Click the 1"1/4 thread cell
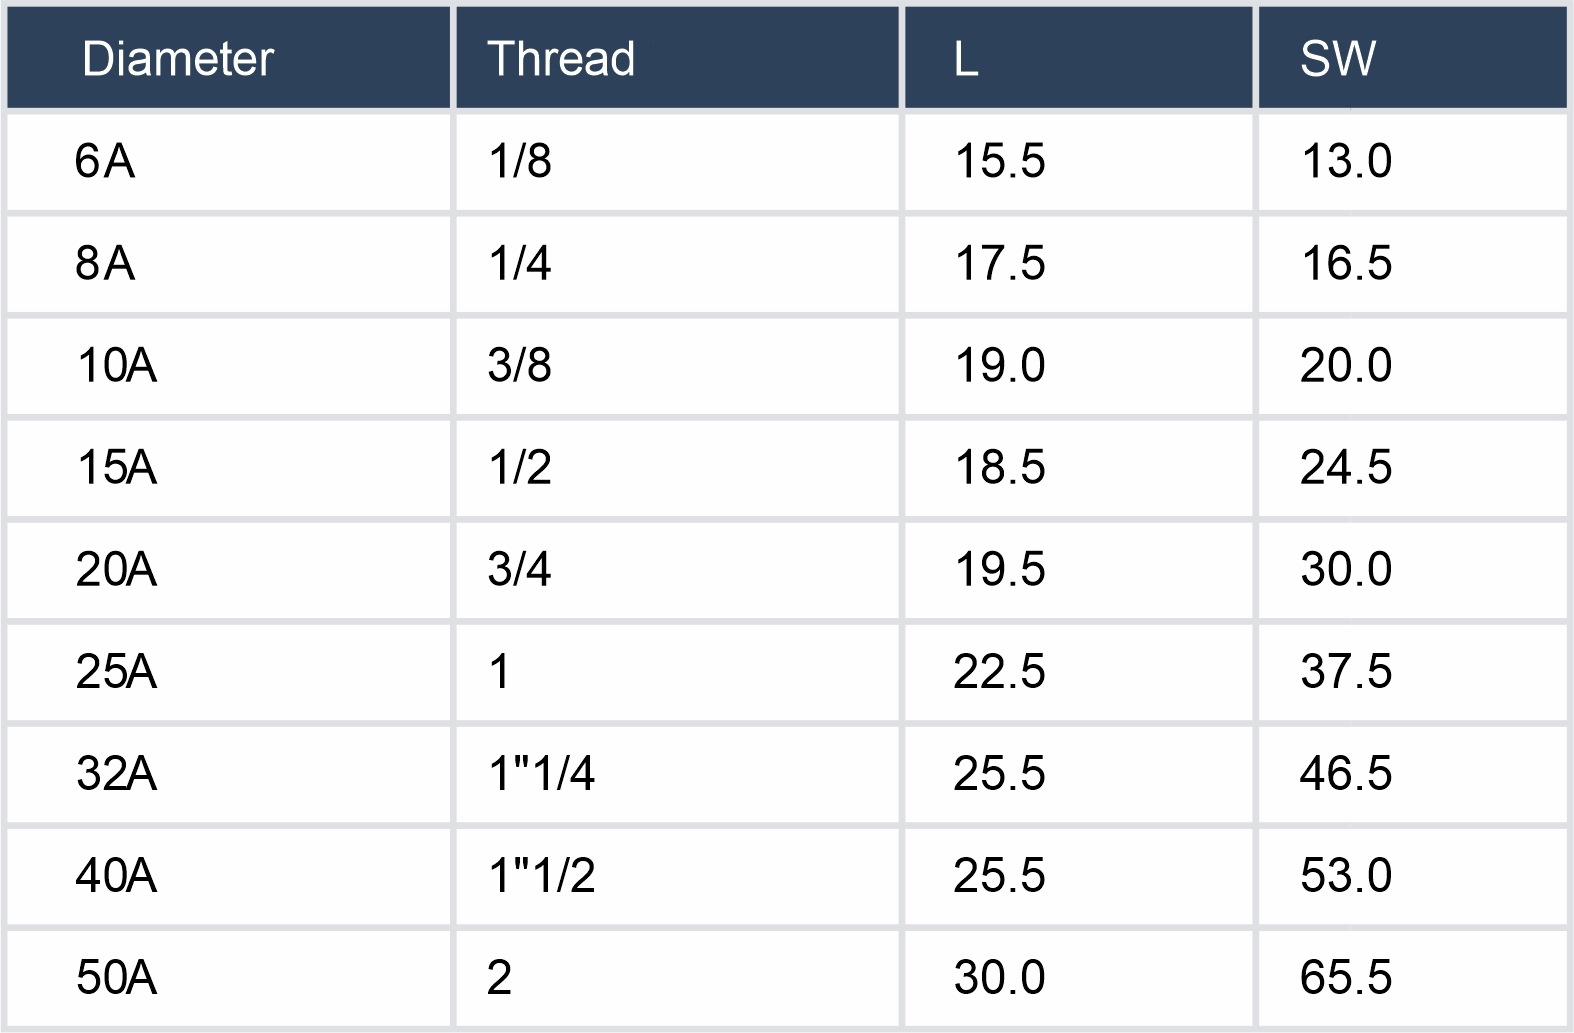 pos(541,774)
